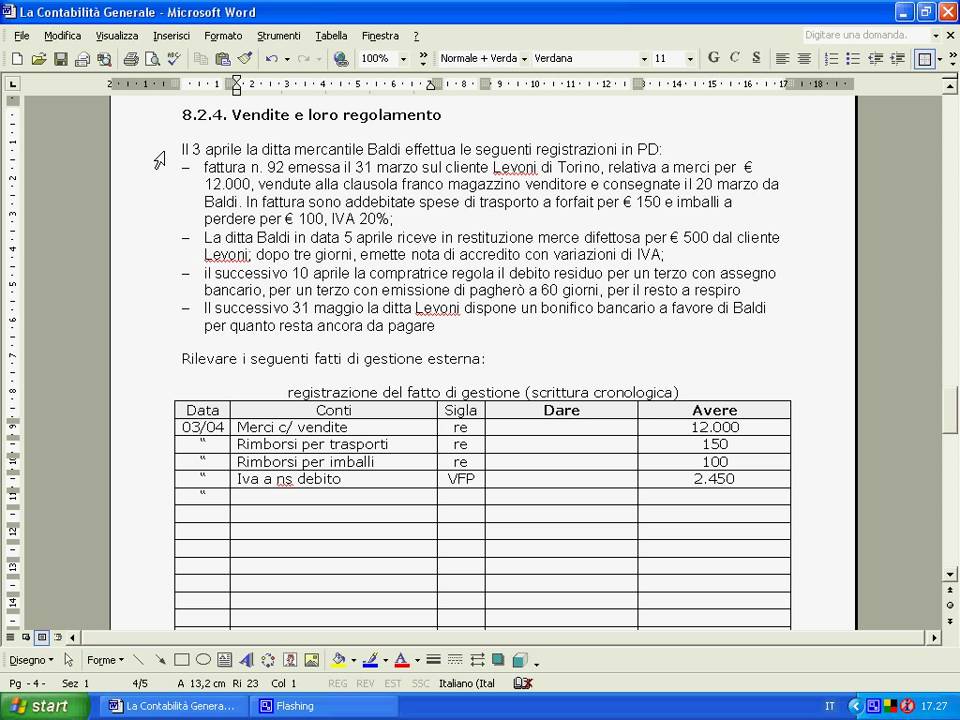Image resolution: width=960 pixels, height=720 pixels.
Task: Open the style dropdown Normale + Verda
Action: coord(524,59)
